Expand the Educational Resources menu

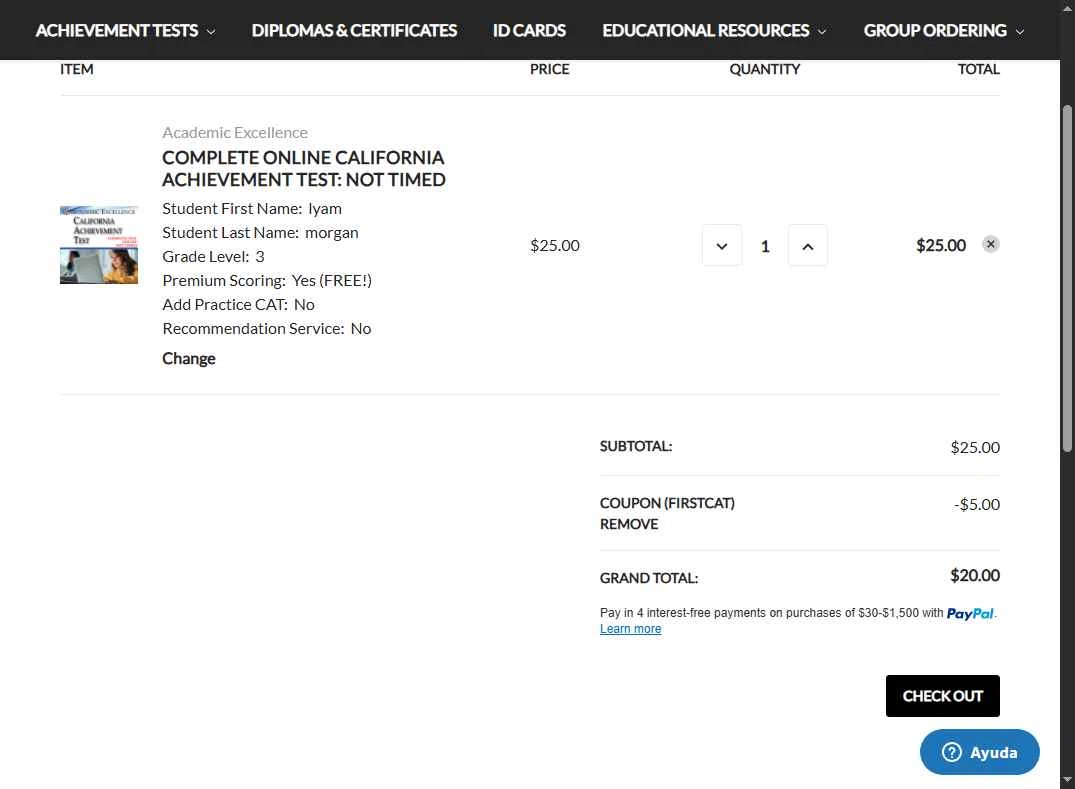click(x=714, y=31)
